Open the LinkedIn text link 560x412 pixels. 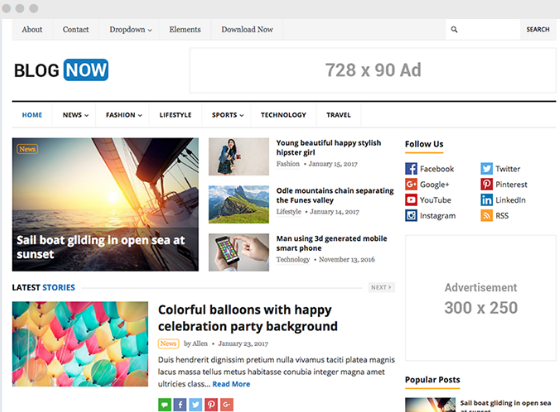[x=510, y=200]
